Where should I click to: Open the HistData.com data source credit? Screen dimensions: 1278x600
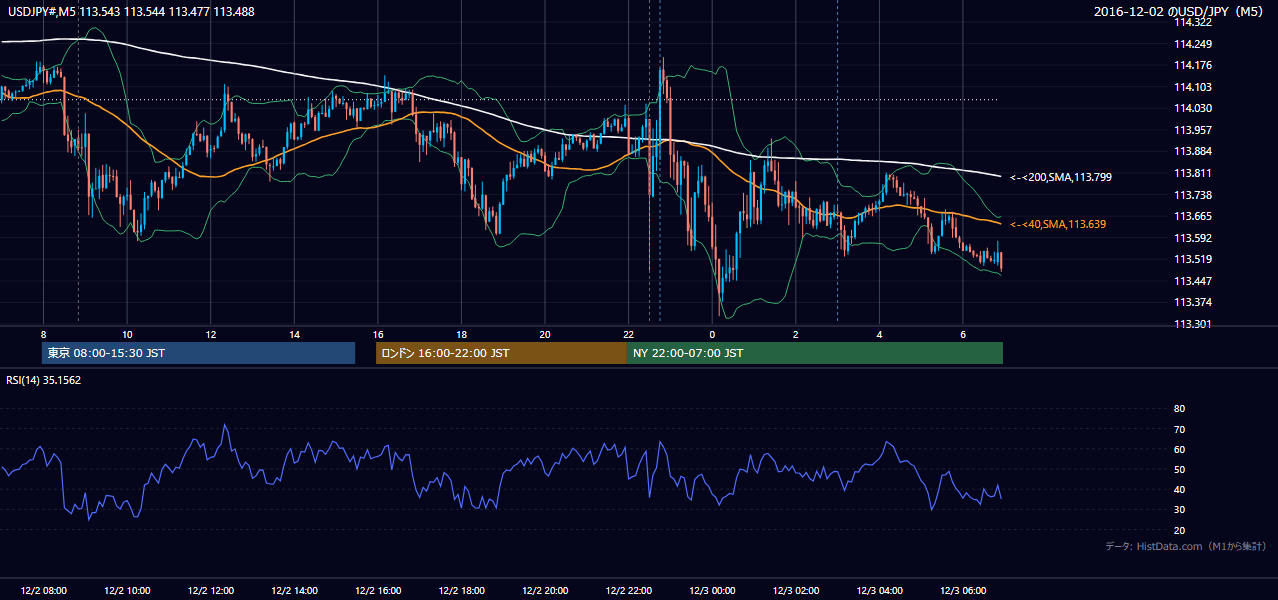coord(1185,546)
